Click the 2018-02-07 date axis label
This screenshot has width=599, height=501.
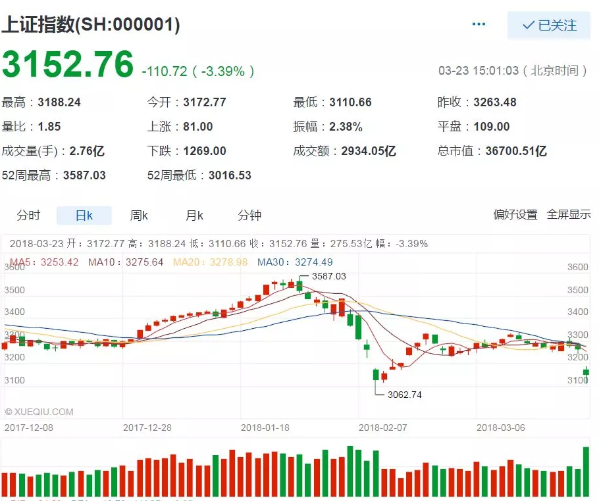coord(383,428)
